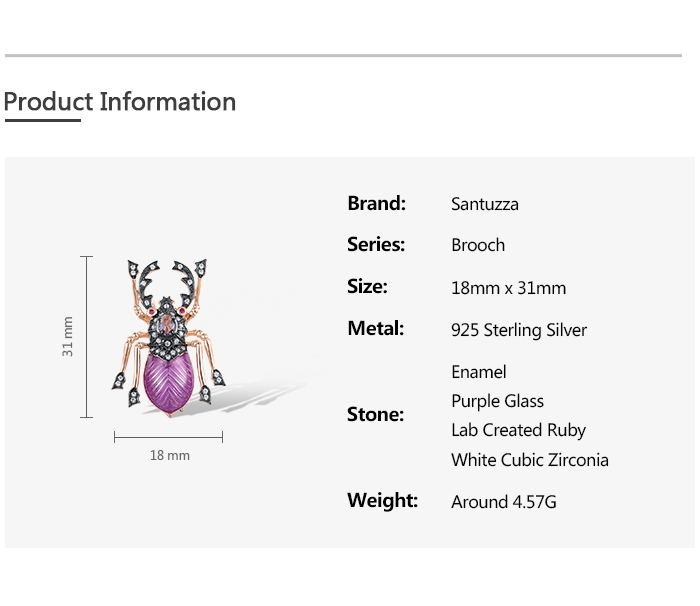Click the Stone: label
Image resolution: width=700 pixels, height=606 pixels.
pyautogui.click(x=375, y=414)
